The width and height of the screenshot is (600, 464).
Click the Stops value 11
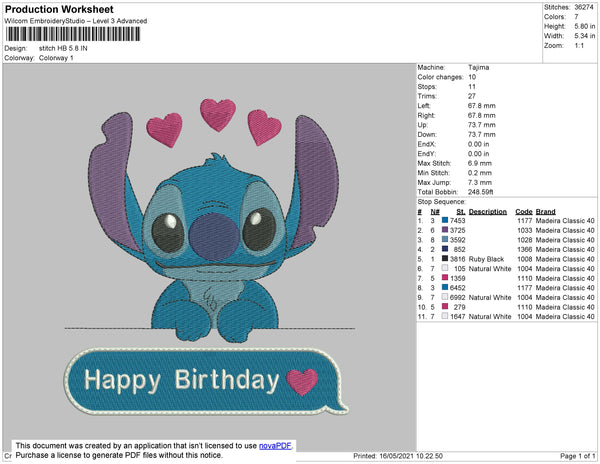[x=472, y=86]
